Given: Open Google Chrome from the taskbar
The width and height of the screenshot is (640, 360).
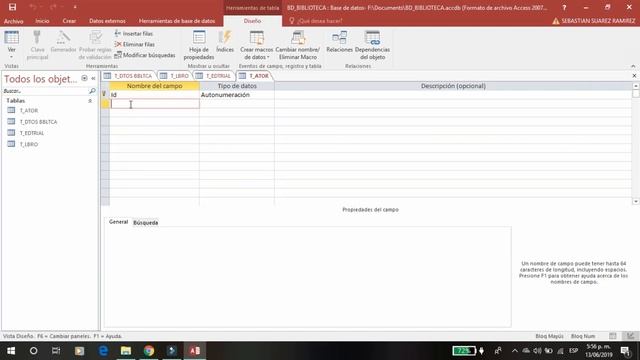Looking at the screenshot, I should pos(149,351).
